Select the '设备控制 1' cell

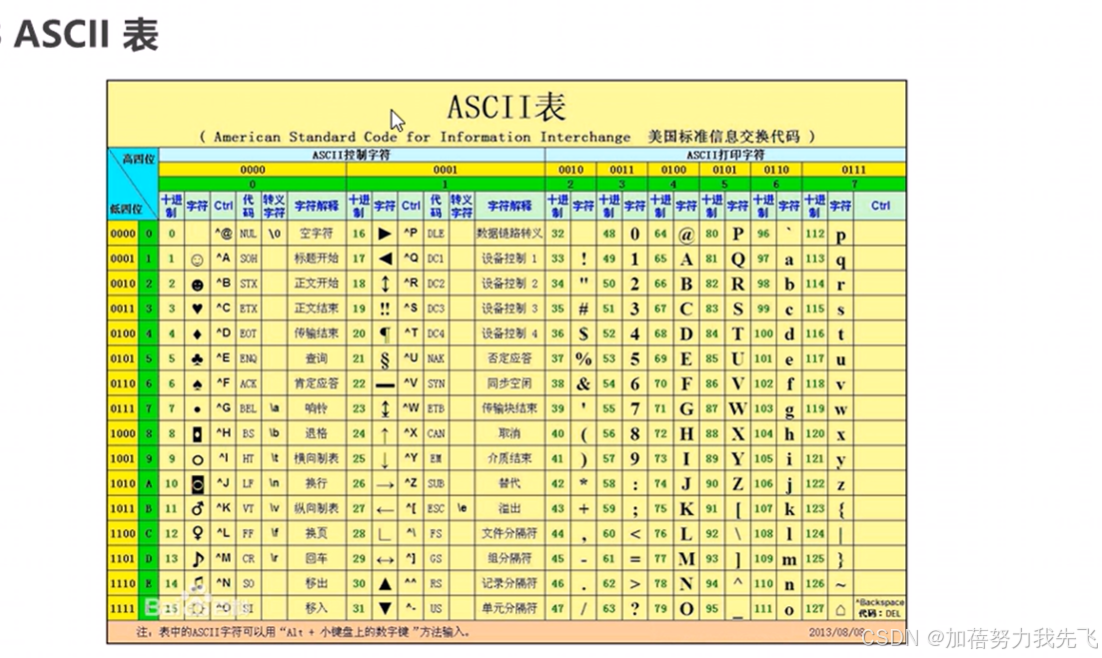[510, 258]
